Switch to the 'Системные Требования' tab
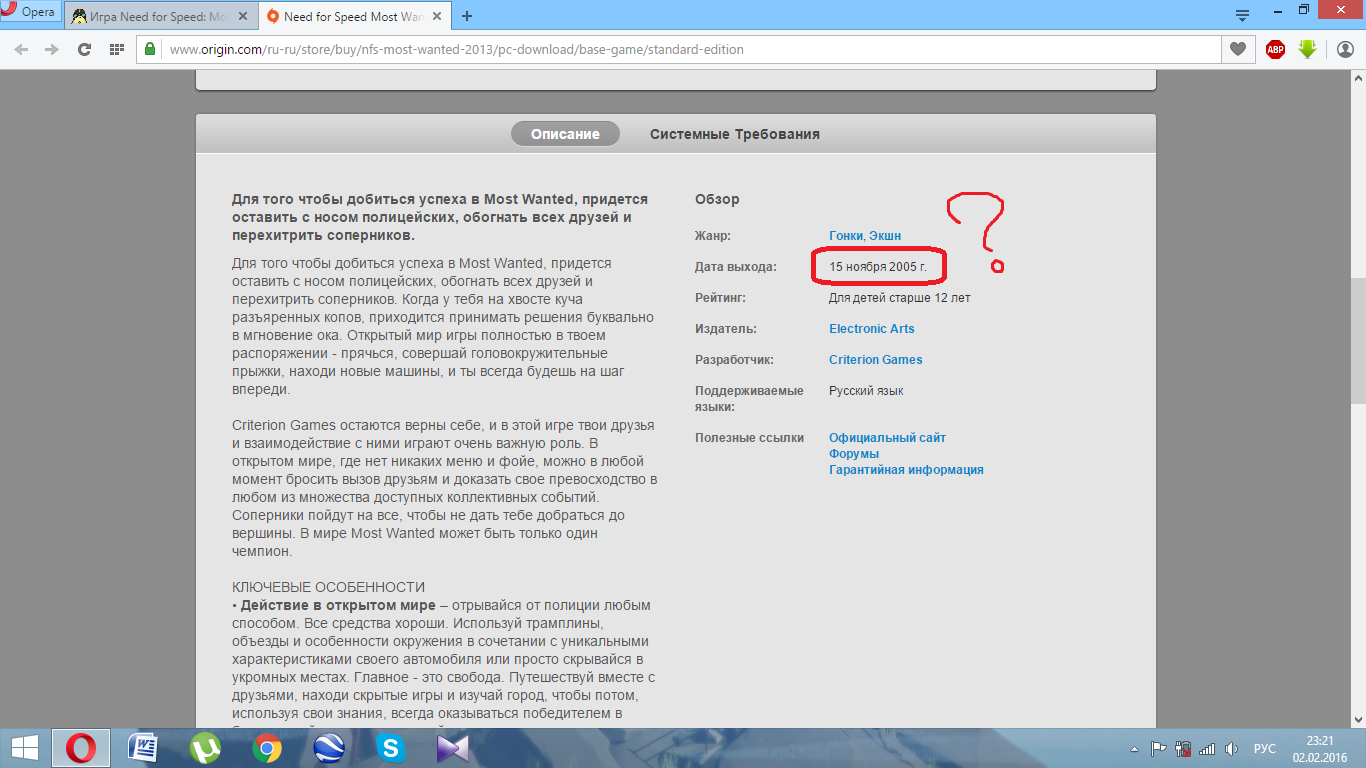The height and width of the screenshot is (768, 1366). click(x=735, y=134)
